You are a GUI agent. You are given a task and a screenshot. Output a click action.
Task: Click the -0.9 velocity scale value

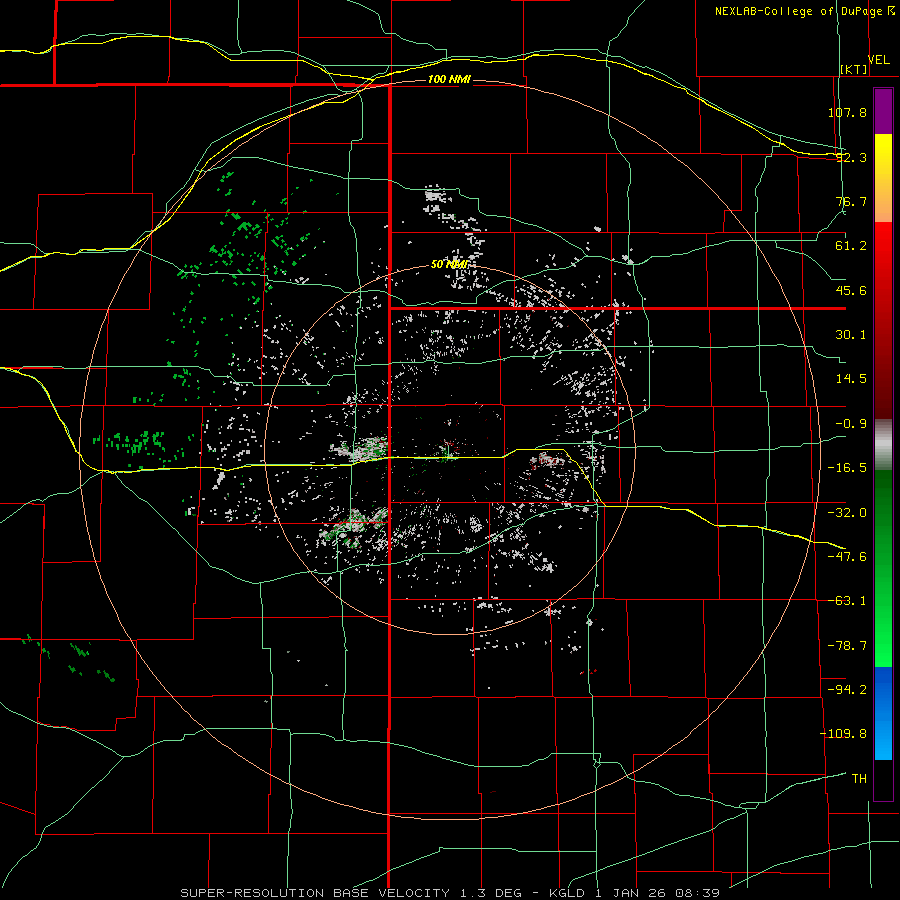tap(851, 424)
